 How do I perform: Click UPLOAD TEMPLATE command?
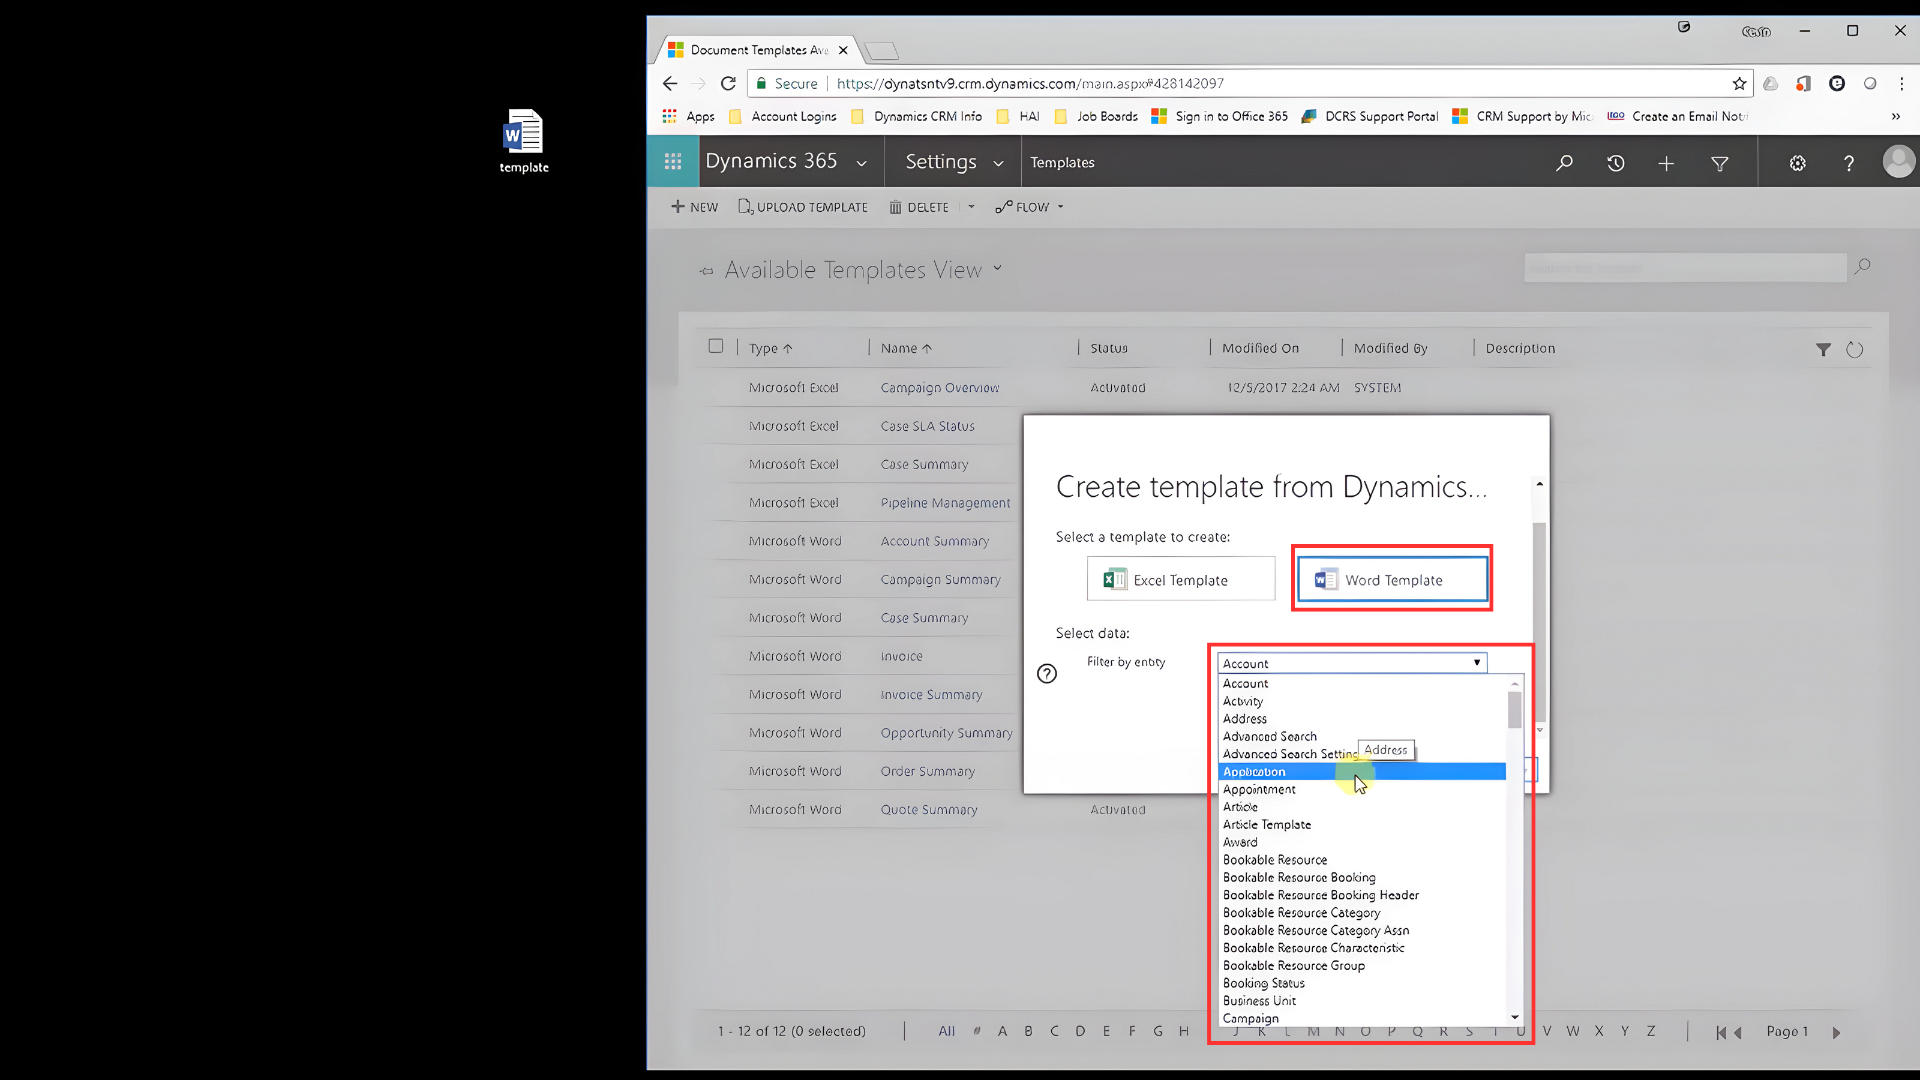coord(803,207)
